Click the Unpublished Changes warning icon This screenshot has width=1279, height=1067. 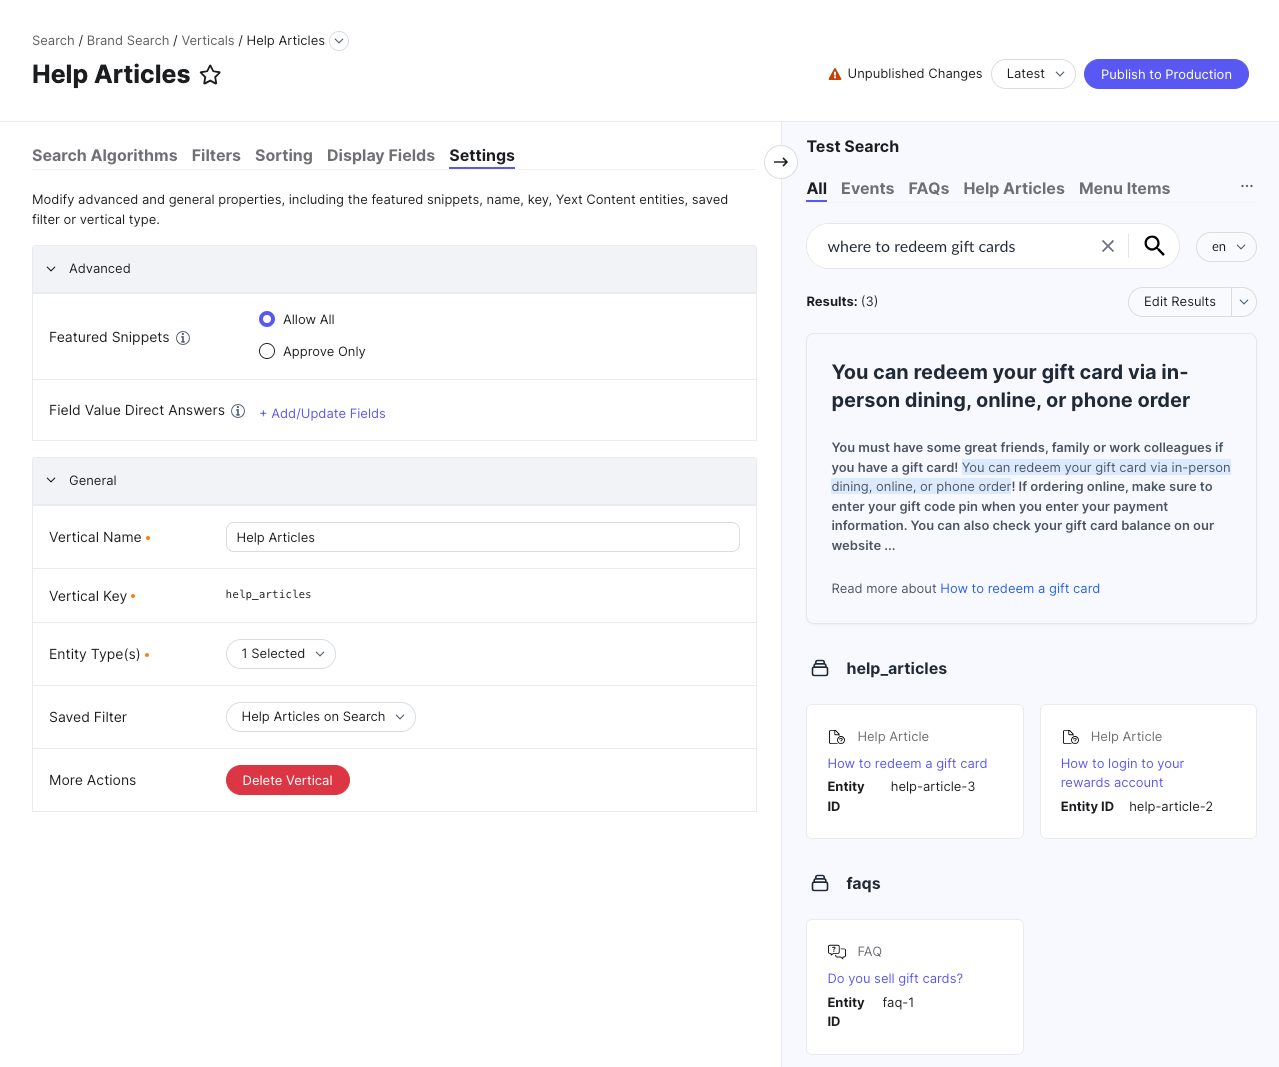click(x=835, y=74)
